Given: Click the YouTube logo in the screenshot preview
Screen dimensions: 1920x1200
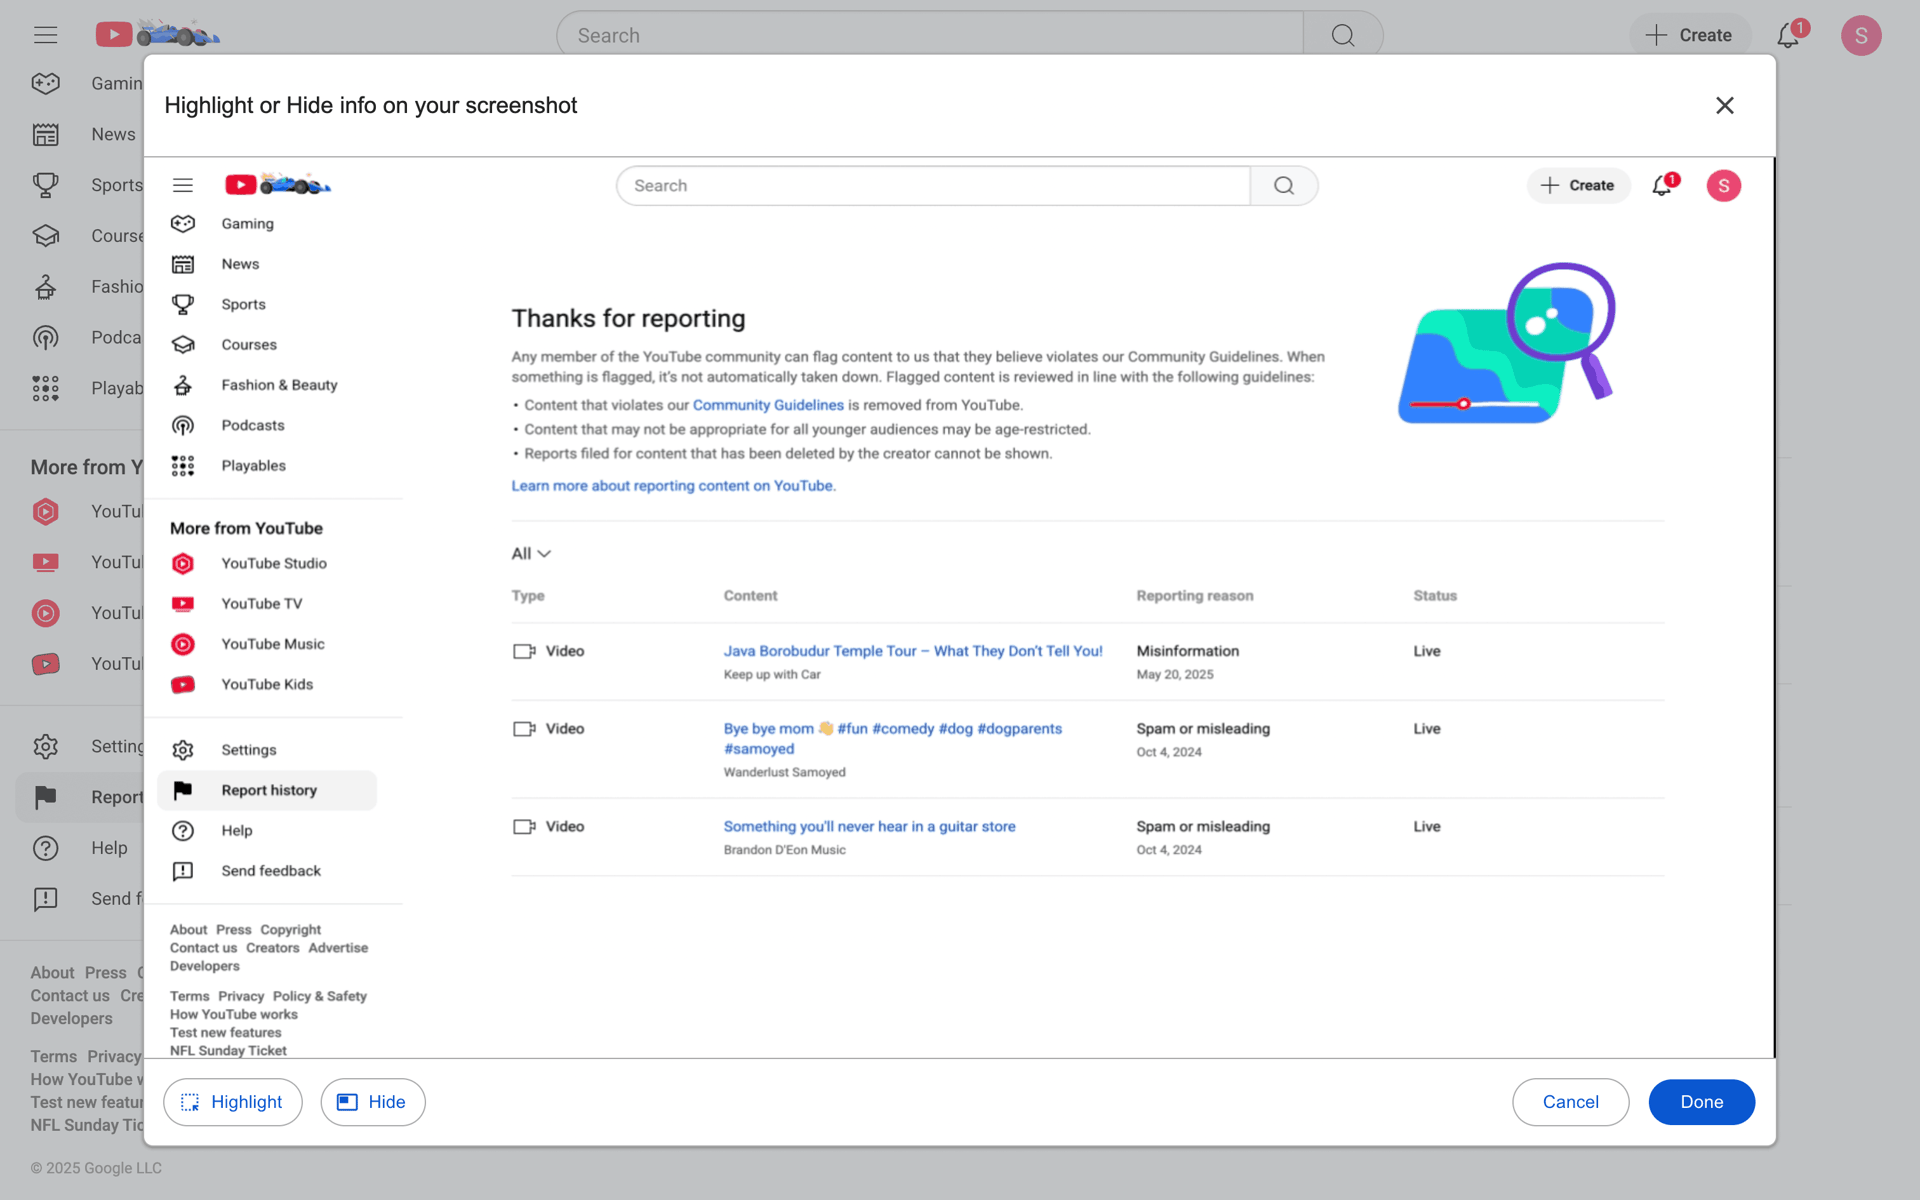Looking at the screenshot, I should (278, 185).
